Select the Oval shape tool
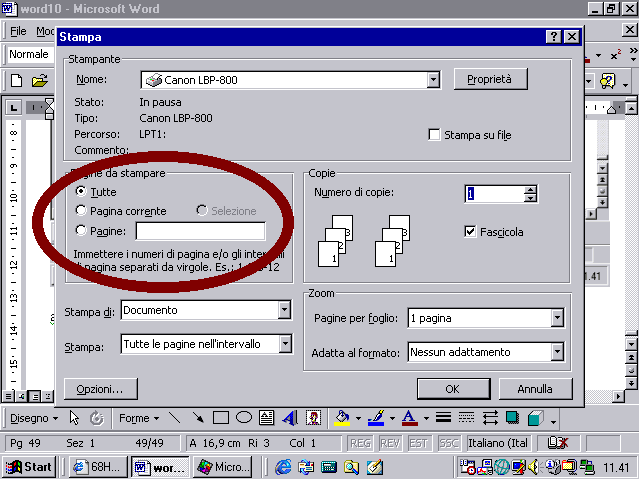Viewport: 639px width, 479px height. pyautogui.click(x=244, y=418)
